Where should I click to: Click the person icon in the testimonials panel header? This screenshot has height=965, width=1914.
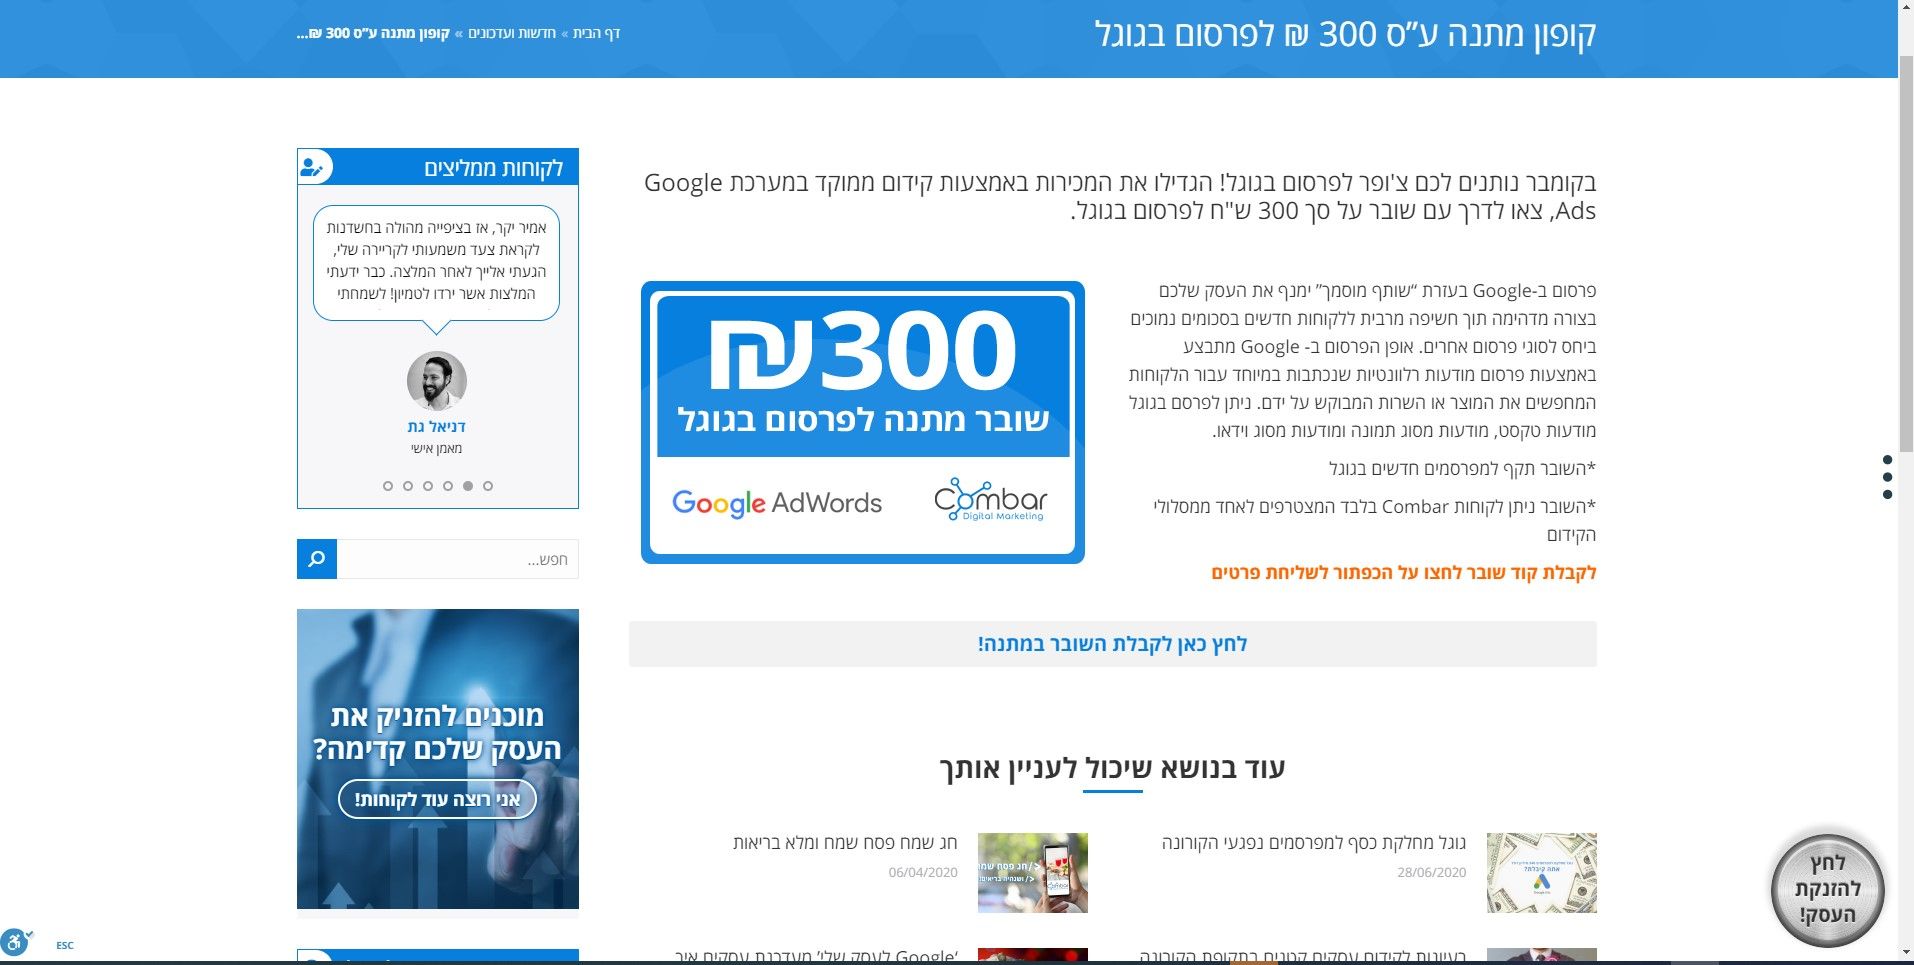pyautogui.click(x=313, y=166)
